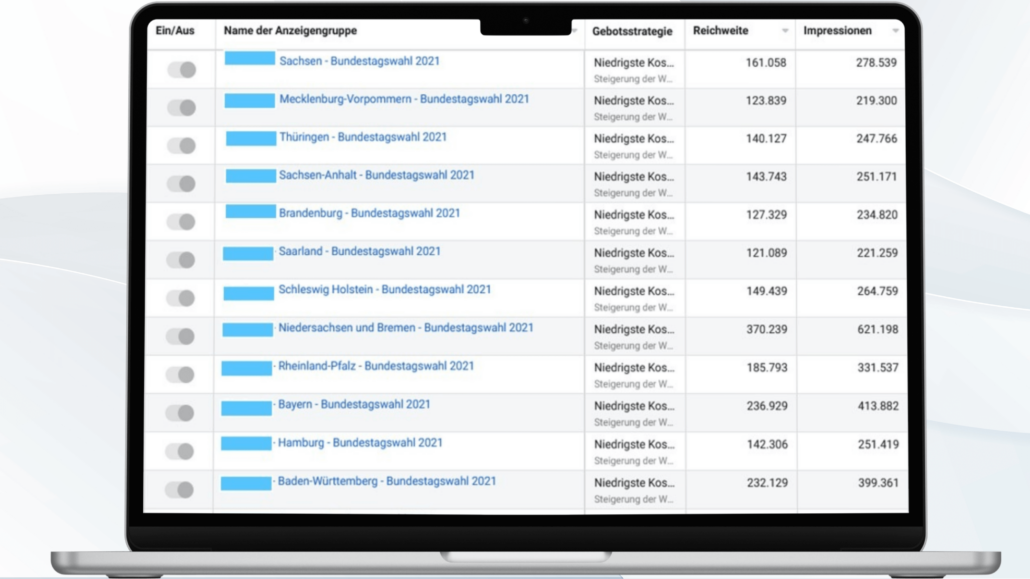Open the Hamburg - Bundestagswahl 2021 link
This screenshot has height=579, width=1030.
coord(360,443)
